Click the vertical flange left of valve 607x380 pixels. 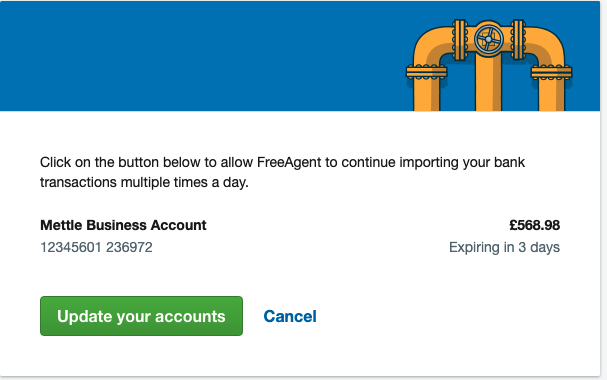tap(460, 39)
